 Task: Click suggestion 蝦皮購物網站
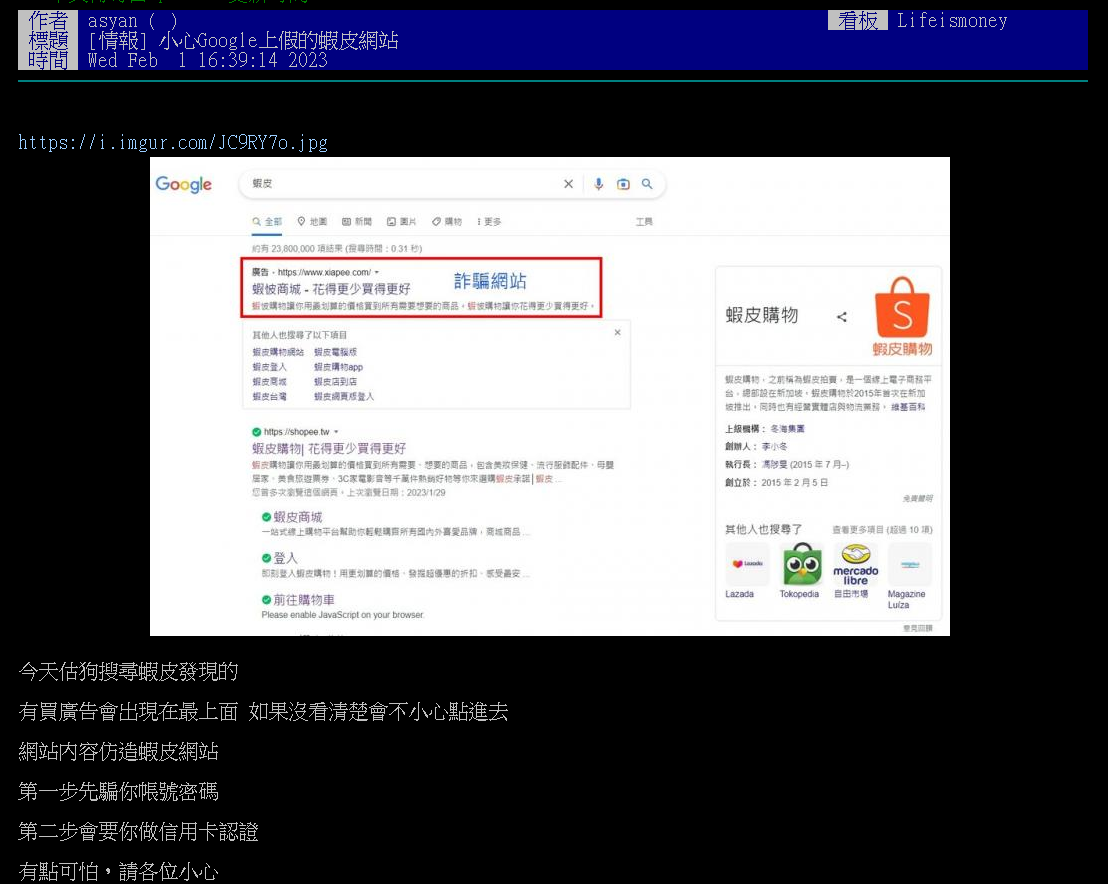tap(278, 352)
